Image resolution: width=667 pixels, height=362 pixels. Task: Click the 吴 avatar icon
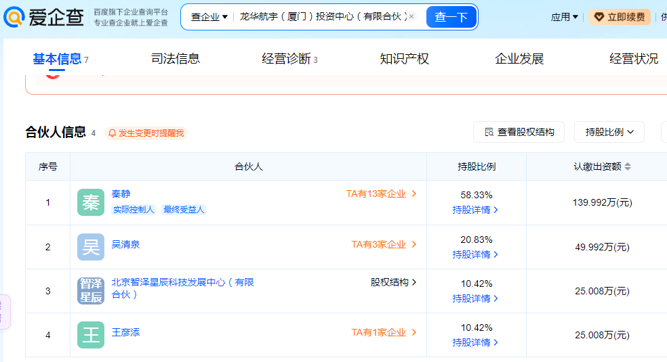point(91,247)
